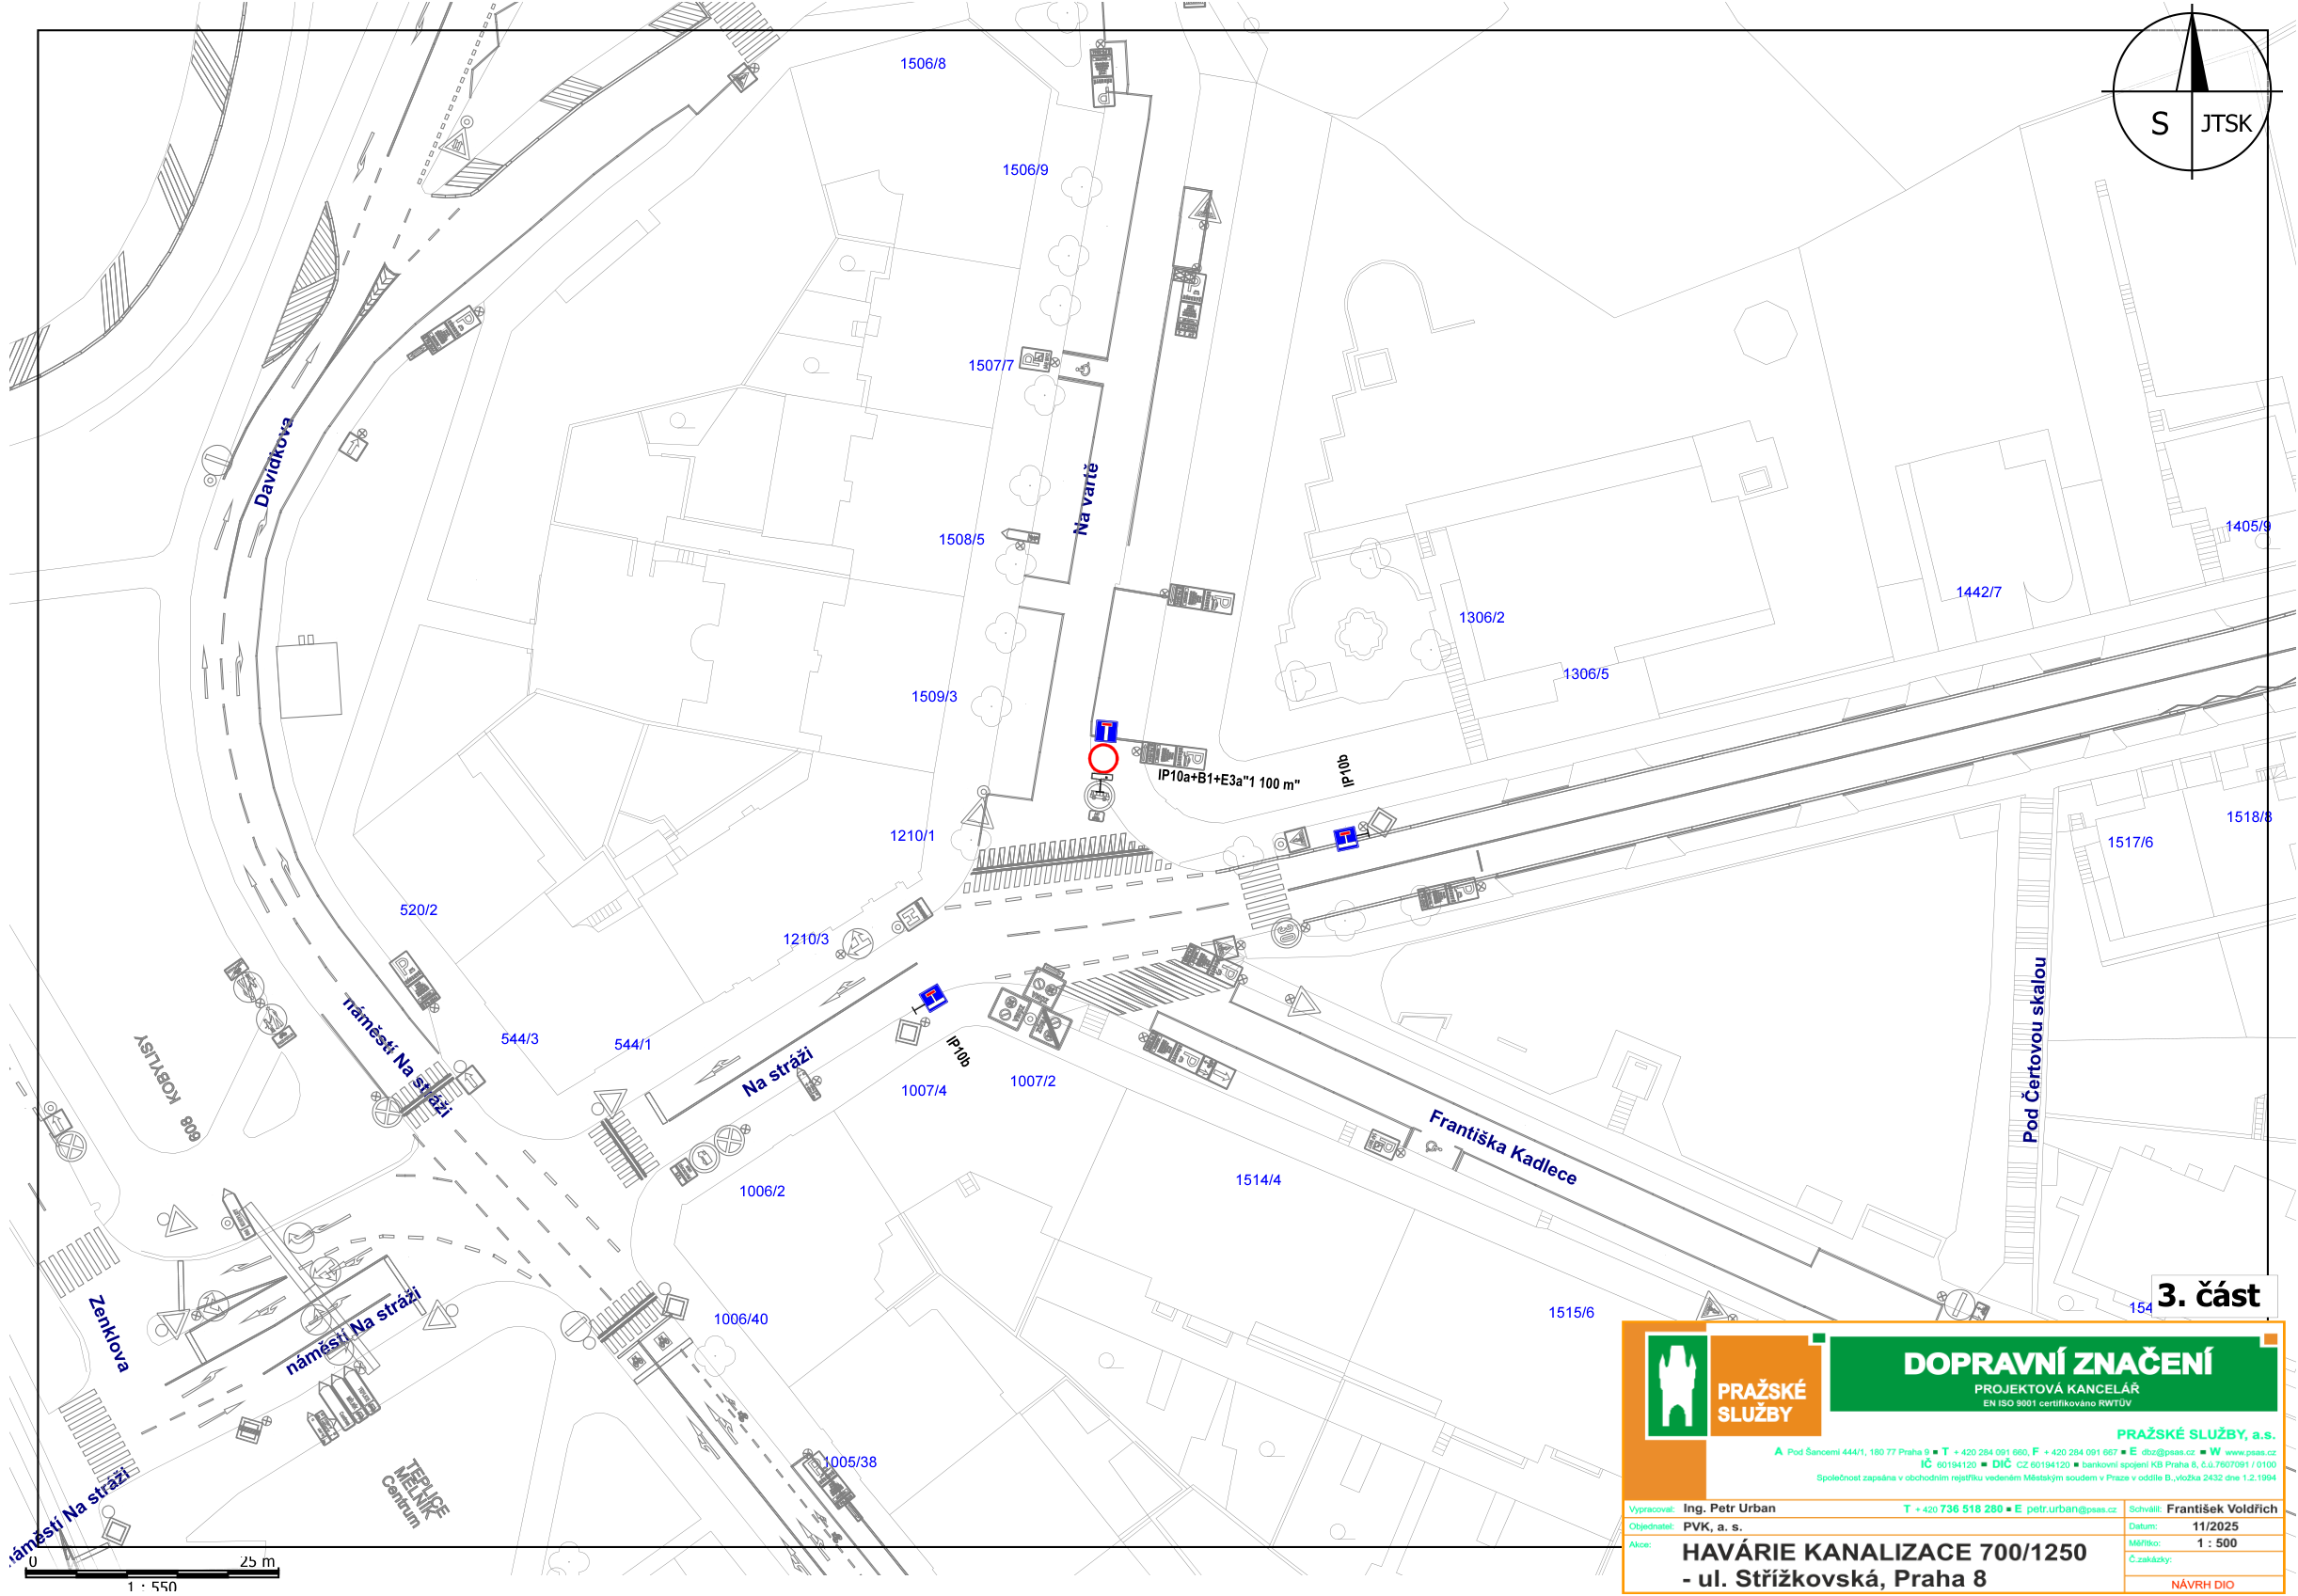Click the red circular B1 no-entry sign

1103,759
